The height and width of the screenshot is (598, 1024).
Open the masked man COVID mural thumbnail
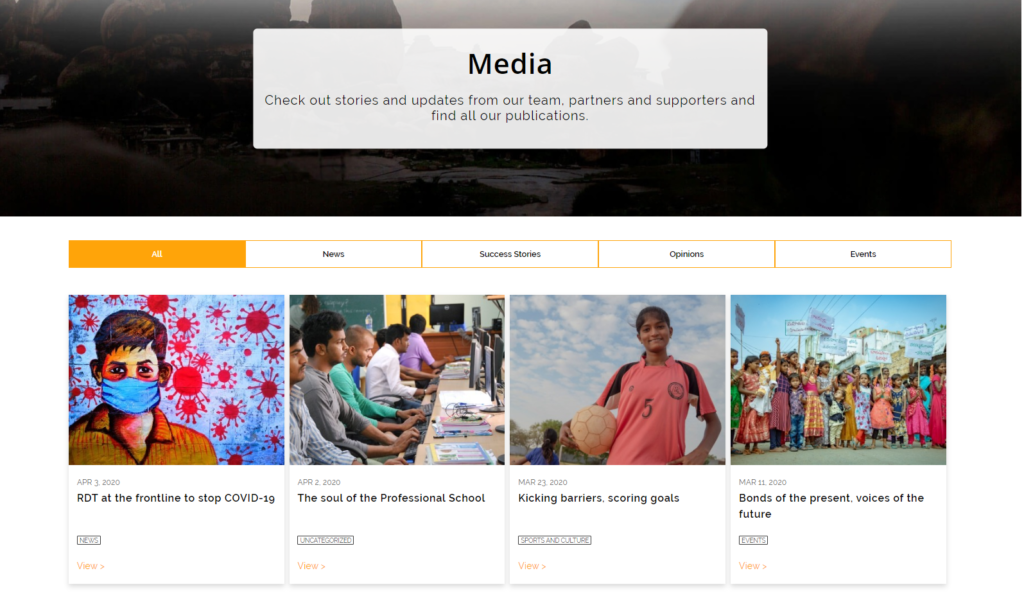click(176, 380)
